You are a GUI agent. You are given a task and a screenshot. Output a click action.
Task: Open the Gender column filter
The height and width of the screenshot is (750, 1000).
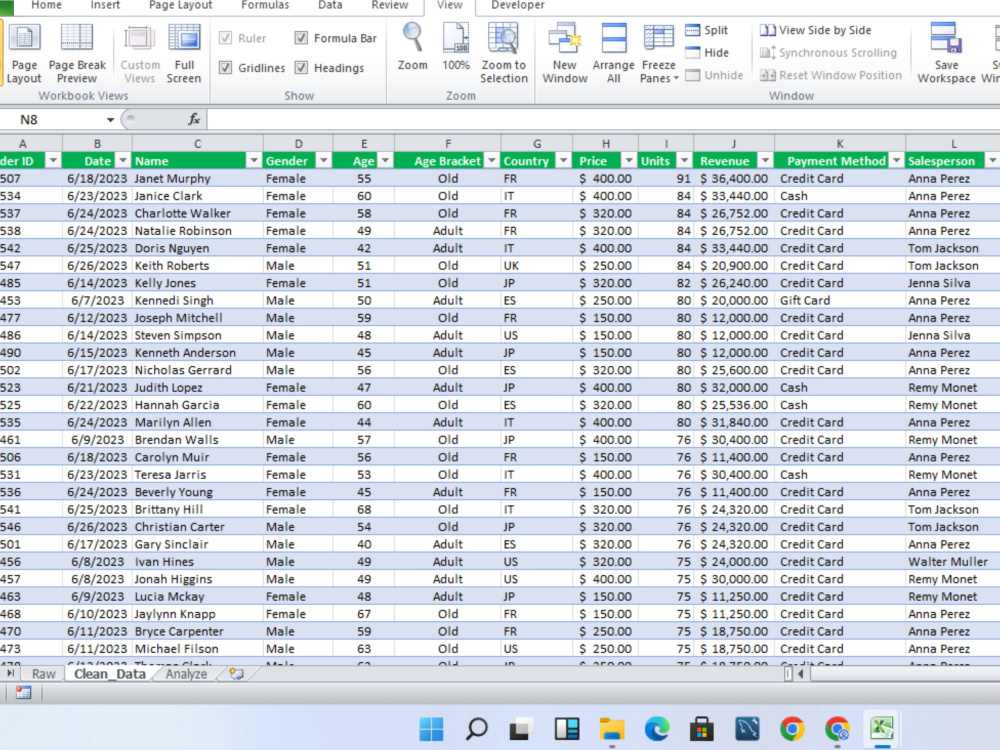pyautogui.click(x=323, y=161)
